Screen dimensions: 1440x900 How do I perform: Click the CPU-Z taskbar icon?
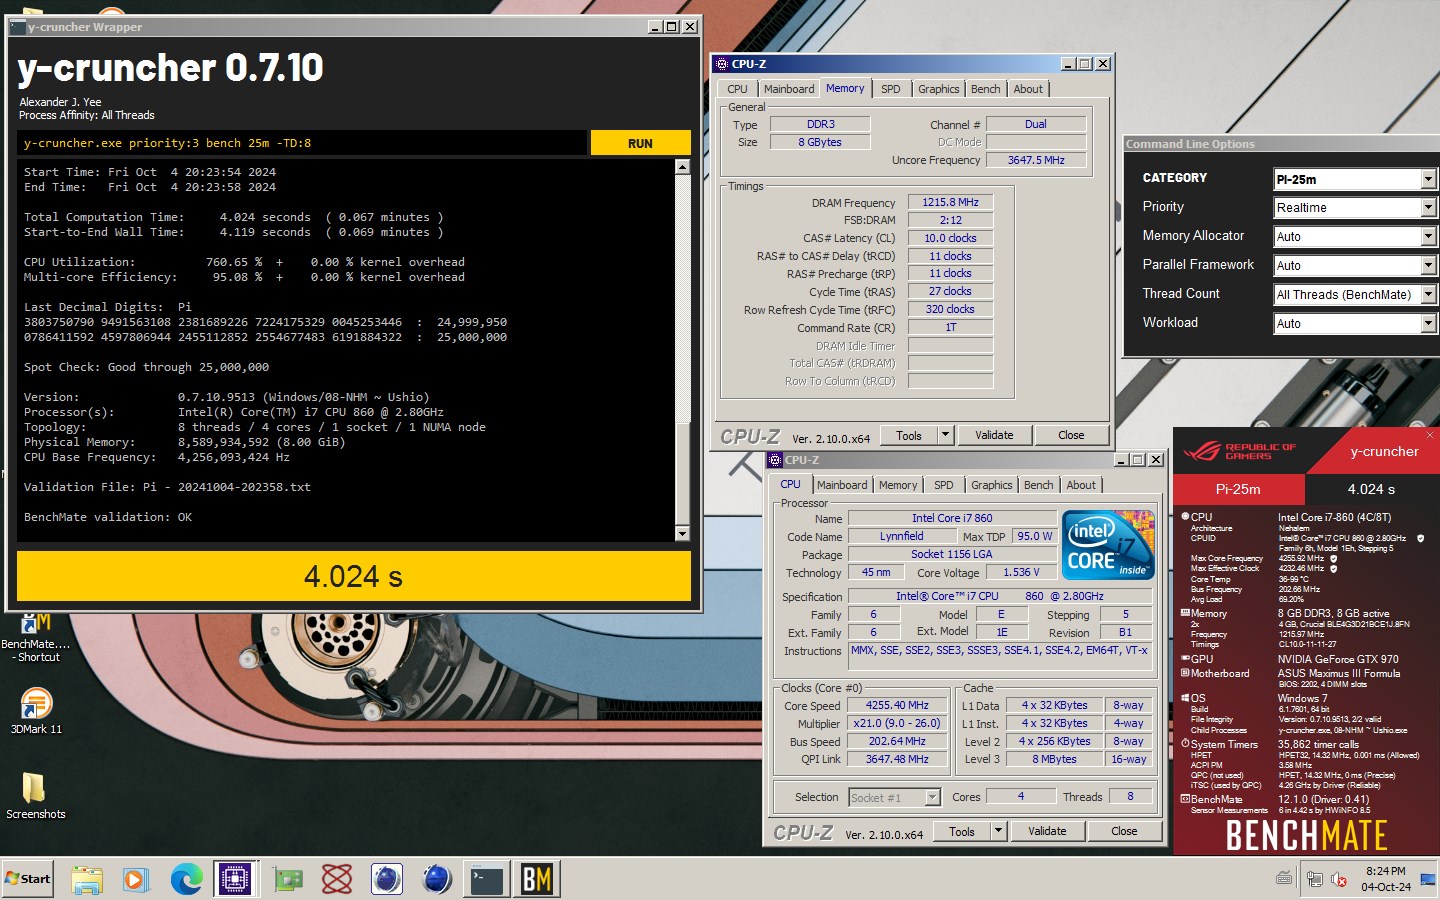click(x=236, y=879)
